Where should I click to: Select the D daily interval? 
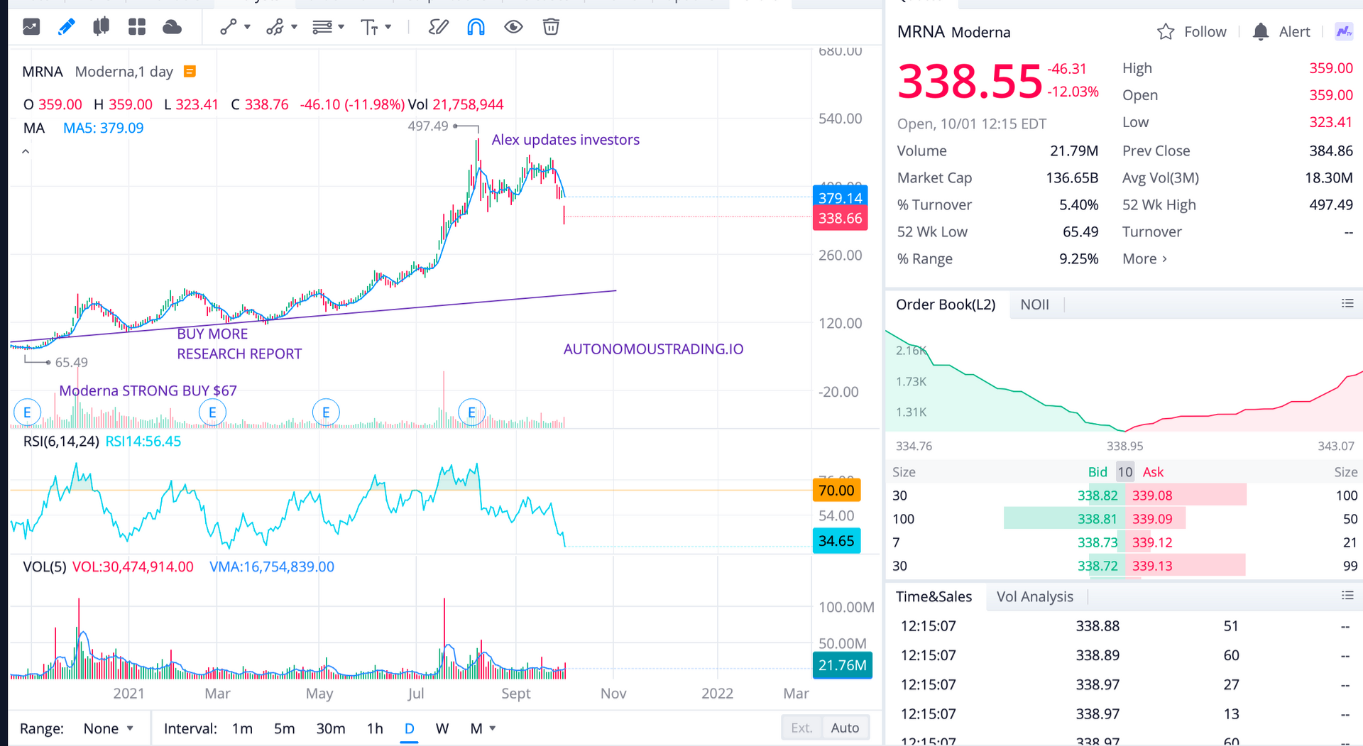tap(409, 728)
